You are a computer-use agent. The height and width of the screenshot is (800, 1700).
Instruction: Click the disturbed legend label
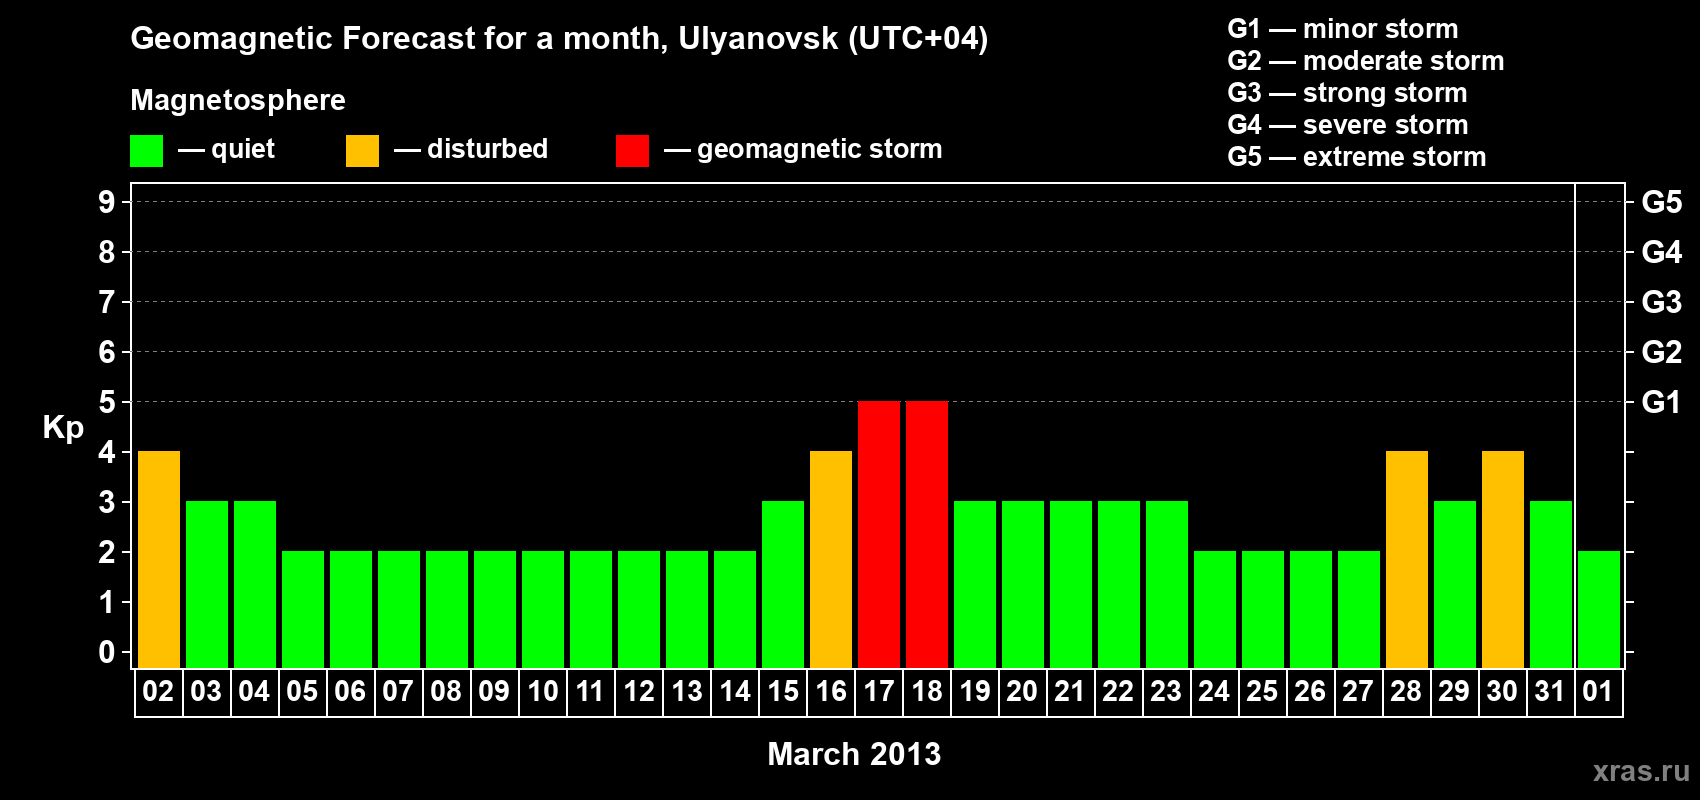point(487,149)
